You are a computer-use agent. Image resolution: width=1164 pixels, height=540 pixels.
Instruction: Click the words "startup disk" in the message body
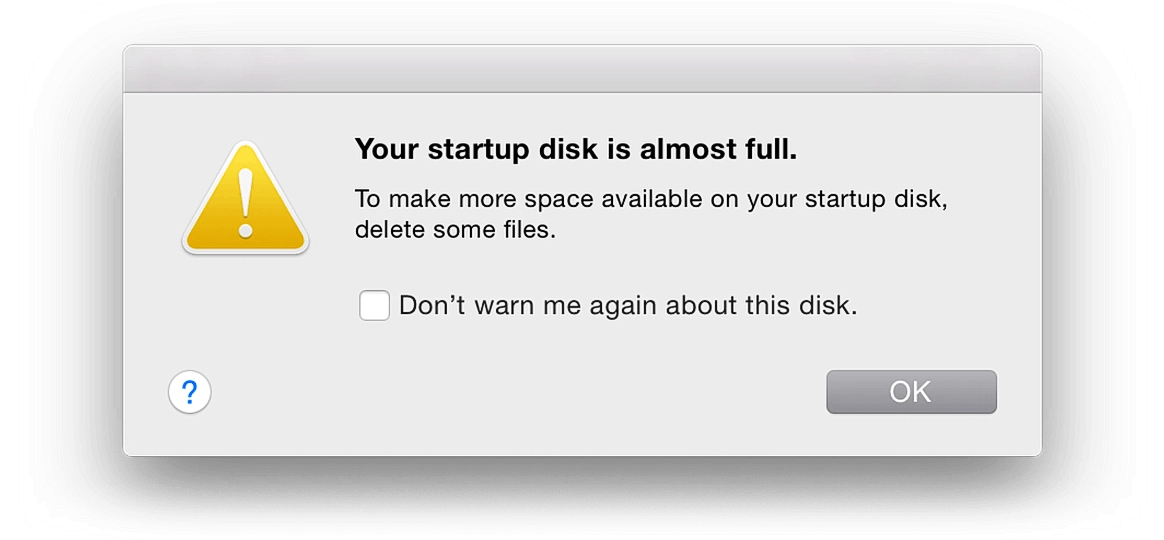(x=882, y=198)
